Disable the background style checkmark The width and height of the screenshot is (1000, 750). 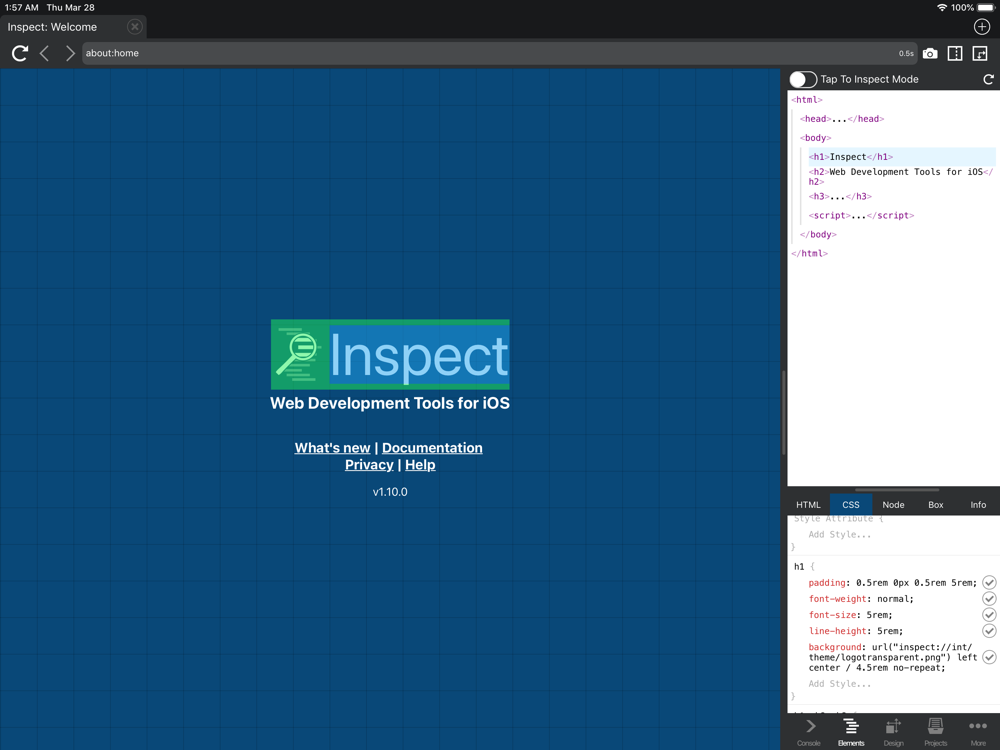coord(989,657)
